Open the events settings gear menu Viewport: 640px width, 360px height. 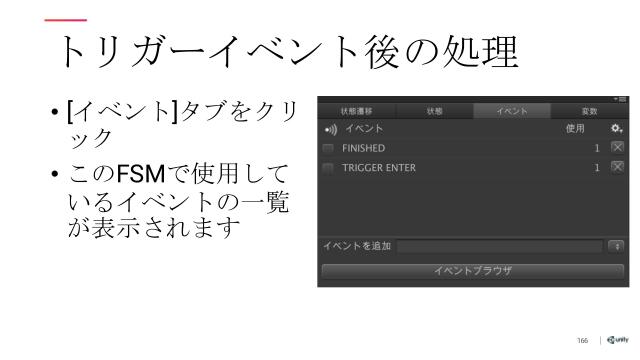pos(617,129)
